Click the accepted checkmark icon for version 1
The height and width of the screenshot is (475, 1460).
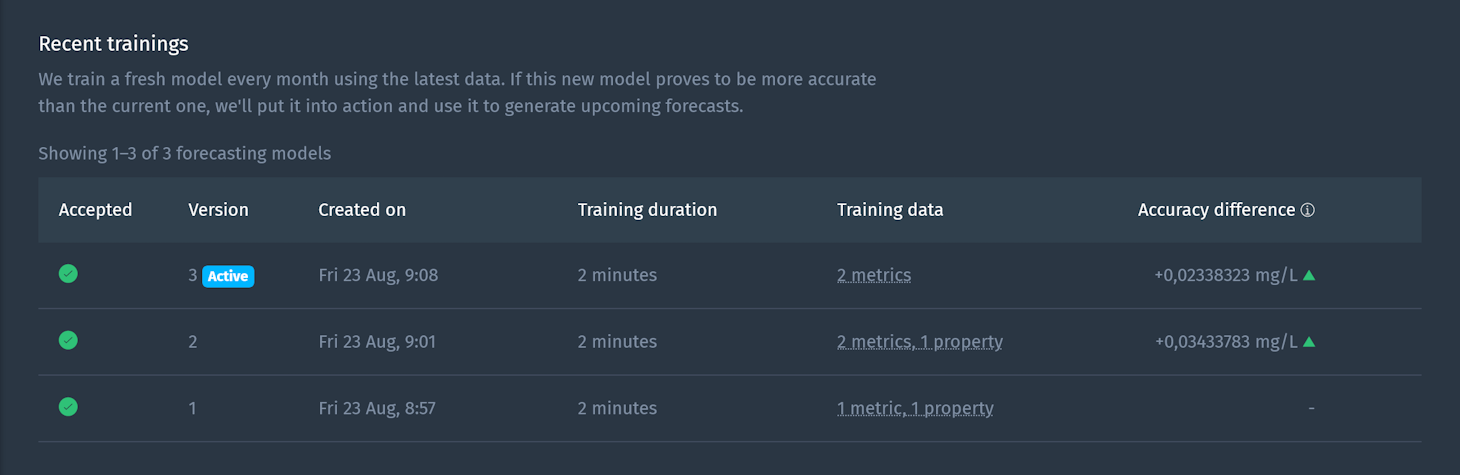click(68, 406)
